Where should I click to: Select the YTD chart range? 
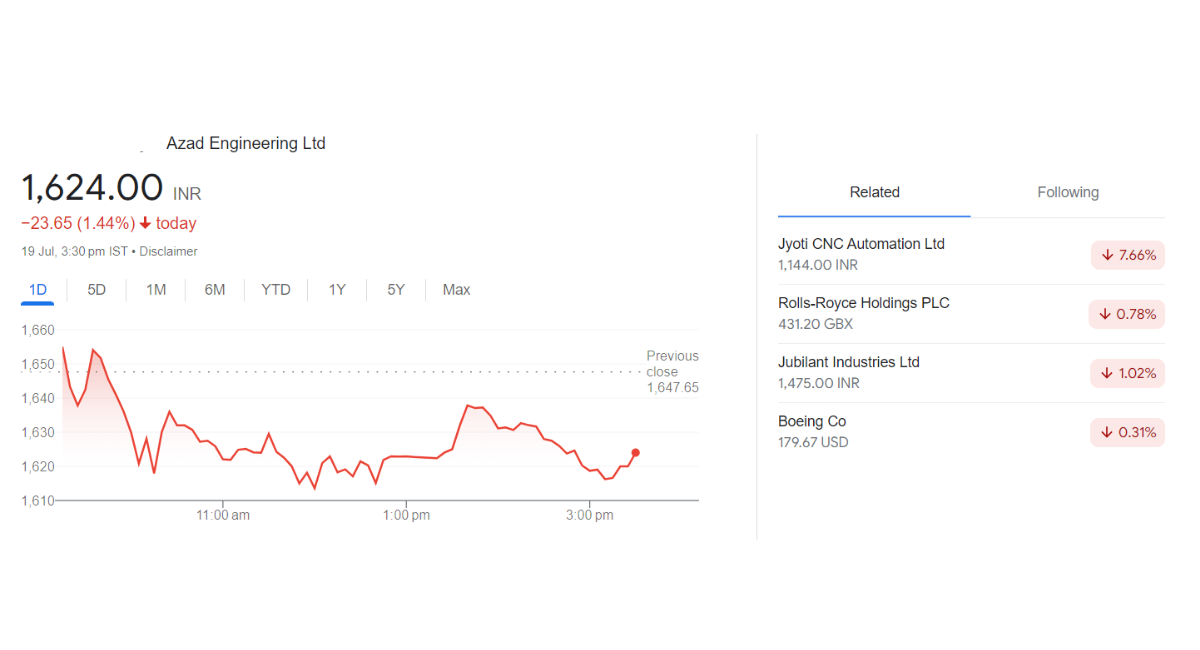tap(276, 290)
